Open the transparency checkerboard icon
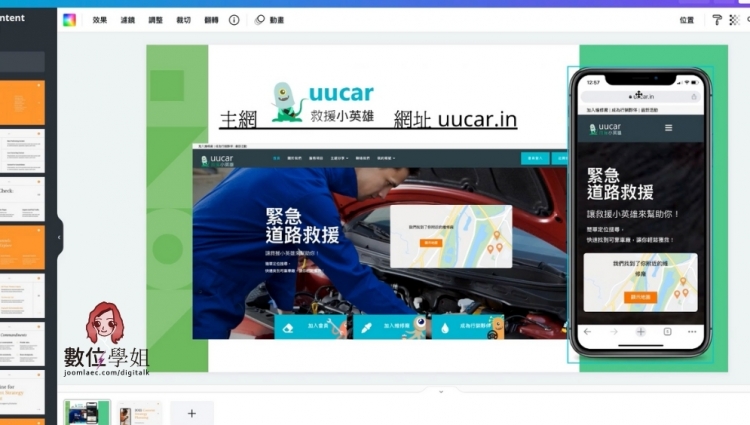 734,20
